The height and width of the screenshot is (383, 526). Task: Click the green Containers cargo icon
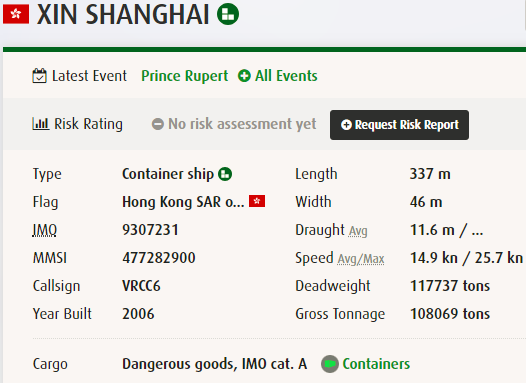point(330,364)
